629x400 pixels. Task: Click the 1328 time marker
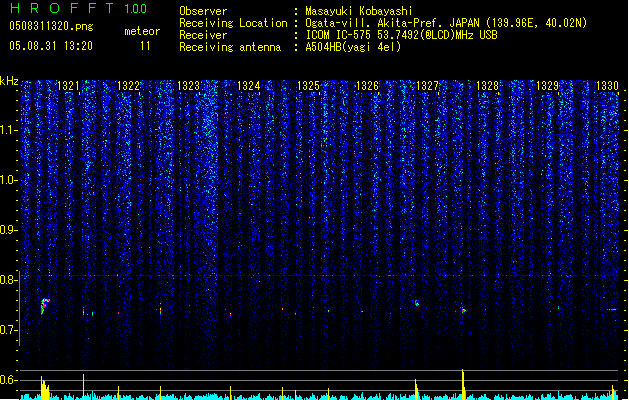point(487,86)
